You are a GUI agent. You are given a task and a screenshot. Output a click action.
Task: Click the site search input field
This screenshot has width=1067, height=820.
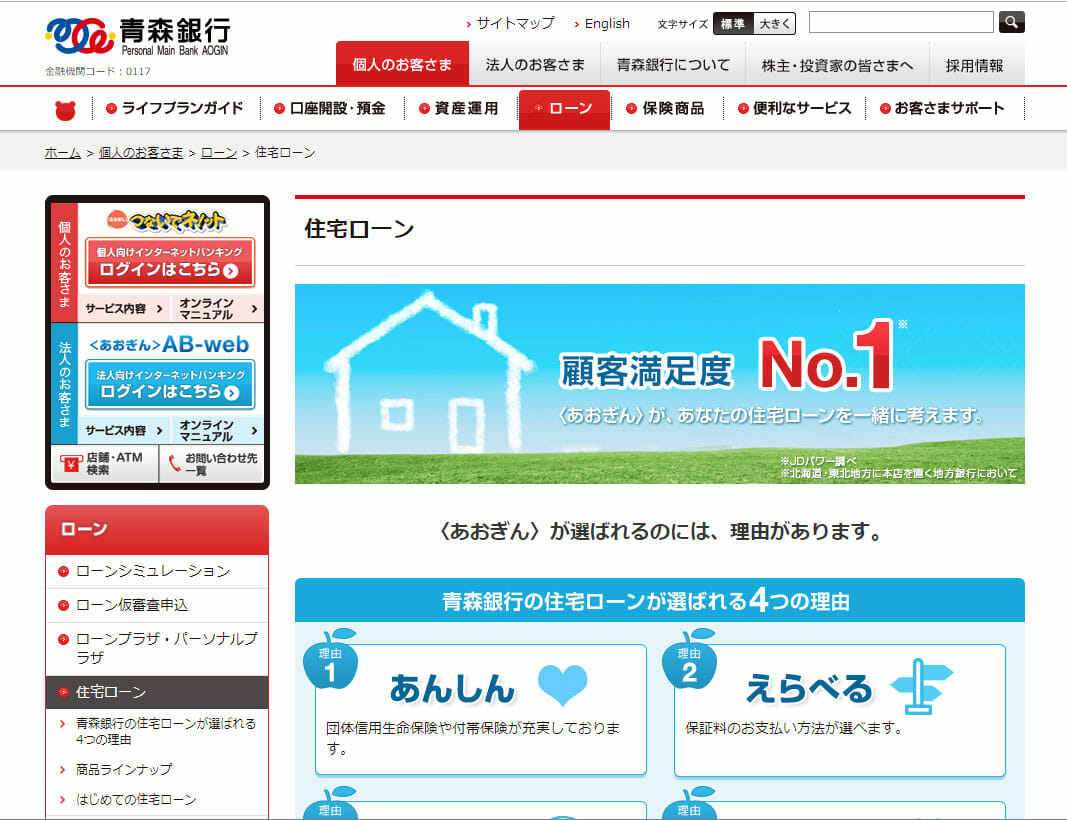pyautogui.click(x=900, y=22)
